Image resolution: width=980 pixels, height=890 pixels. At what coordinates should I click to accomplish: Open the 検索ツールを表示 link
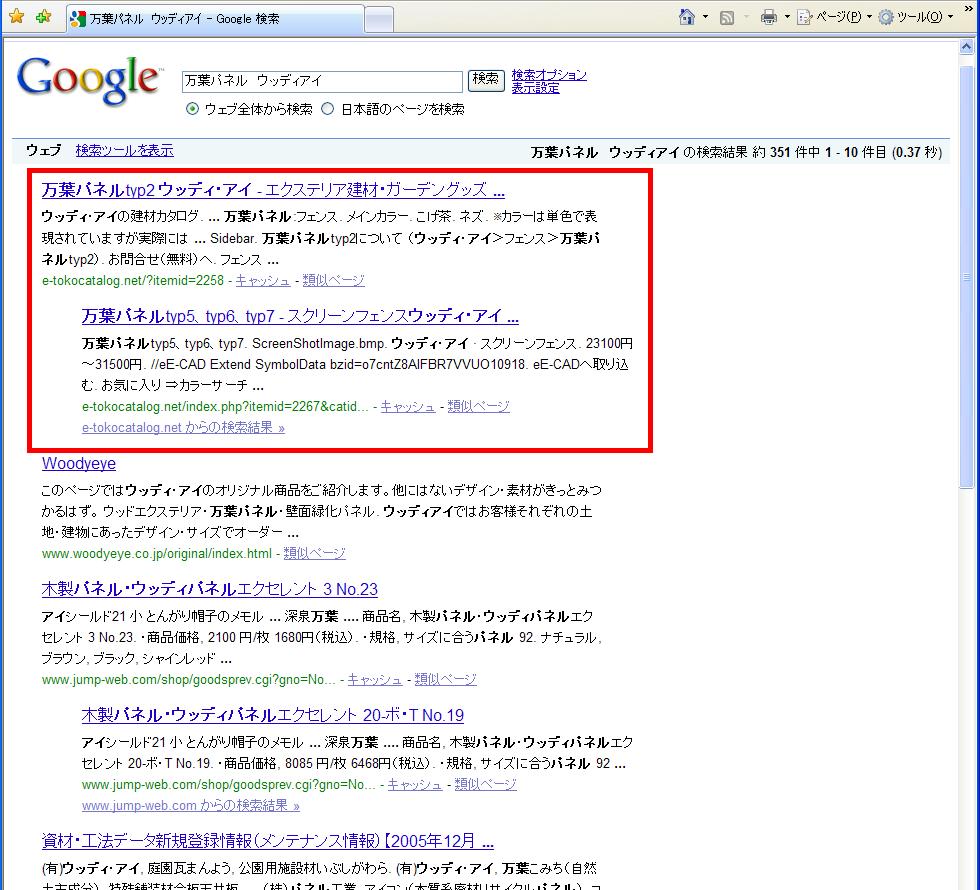click(124, 150)
